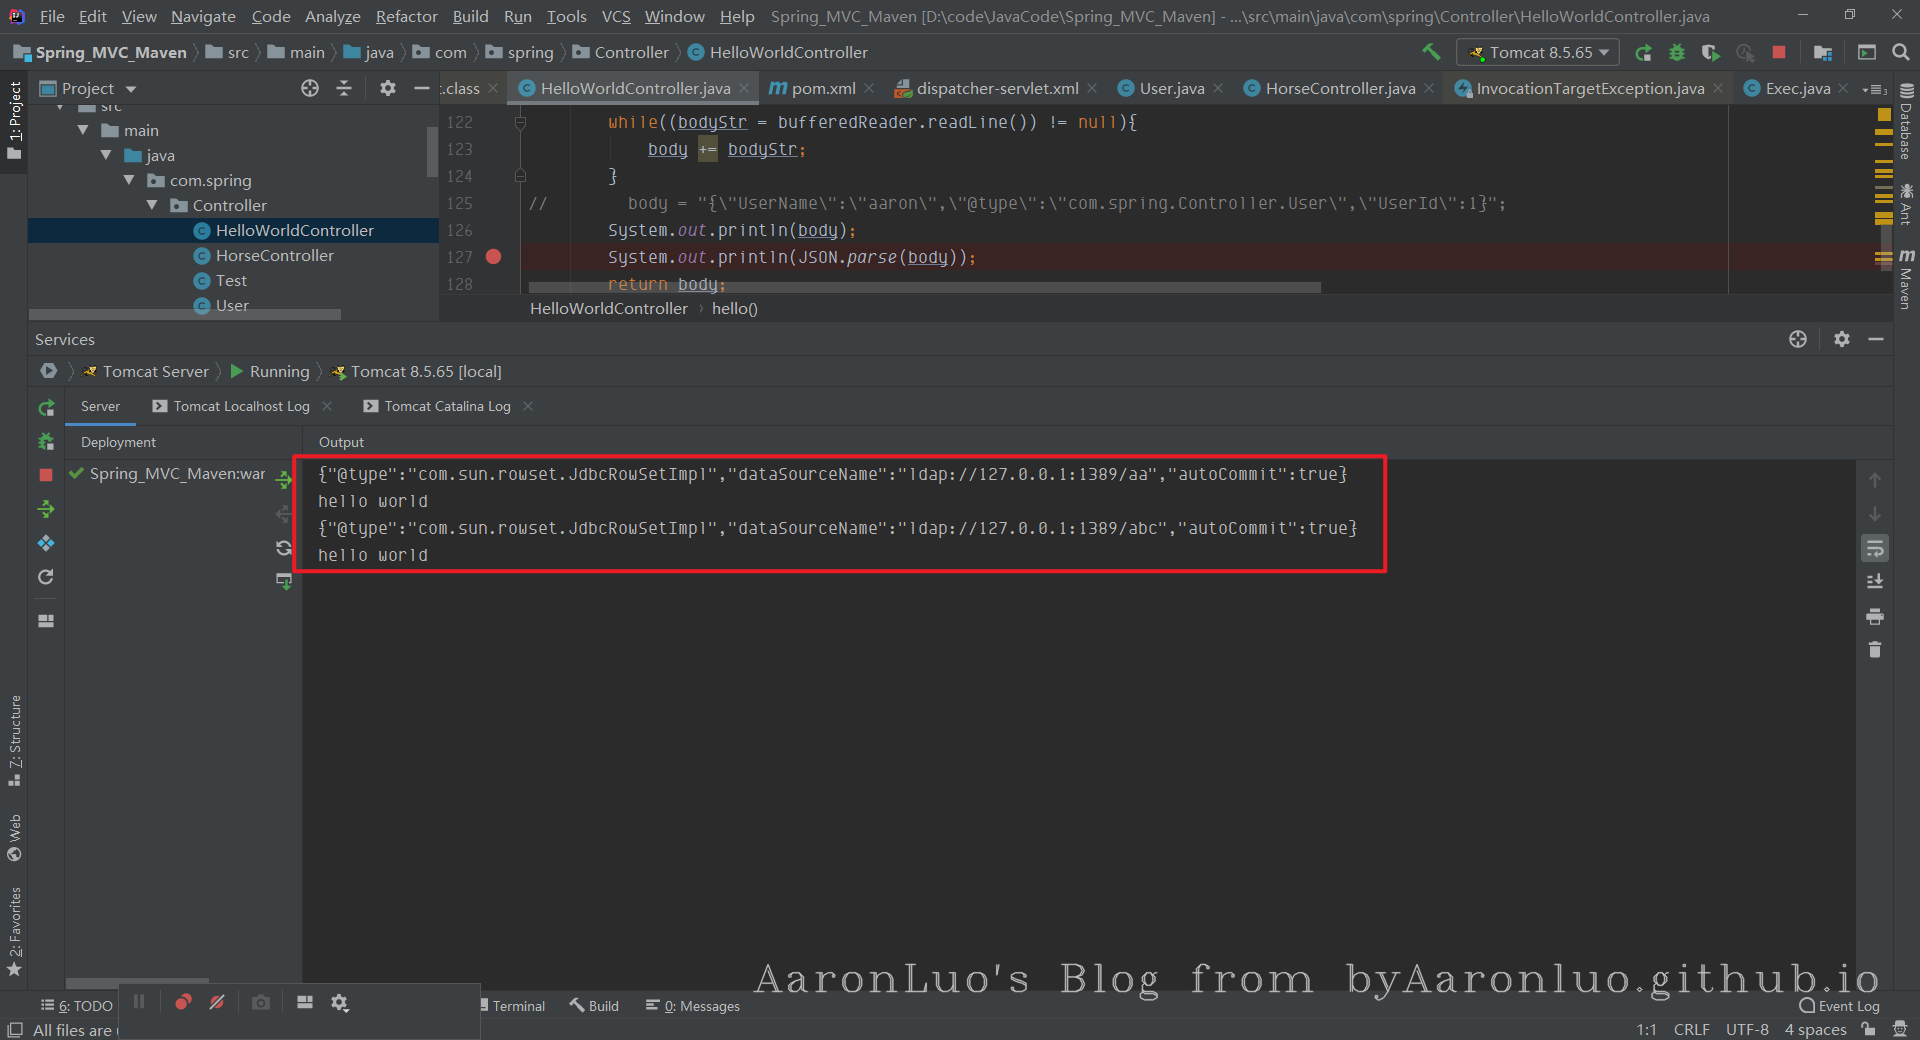Viewport: 1920px width, 1040px height.
Task: Collapse the main folder in tree
Action: tap(83, 130)
